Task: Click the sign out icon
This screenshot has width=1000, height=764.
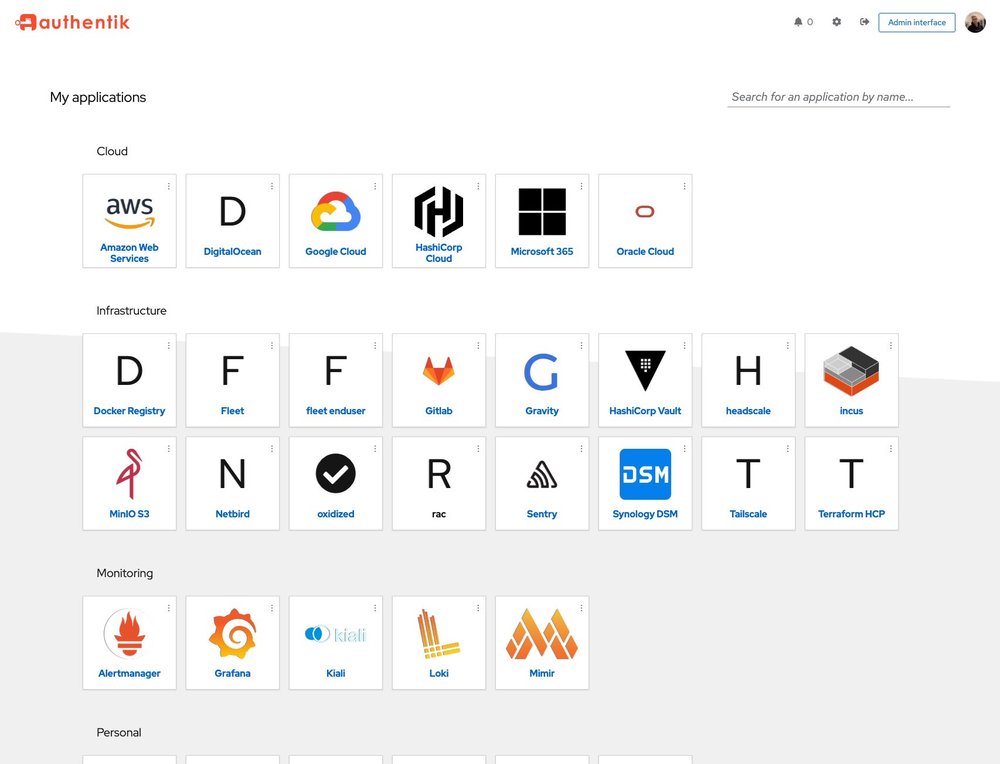Action: (x=864, y=22)
